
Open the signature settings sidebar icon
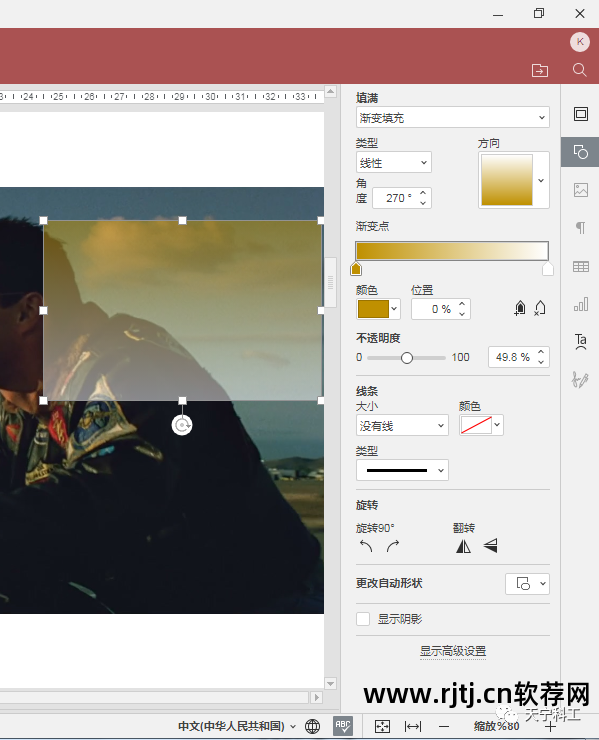581,379
